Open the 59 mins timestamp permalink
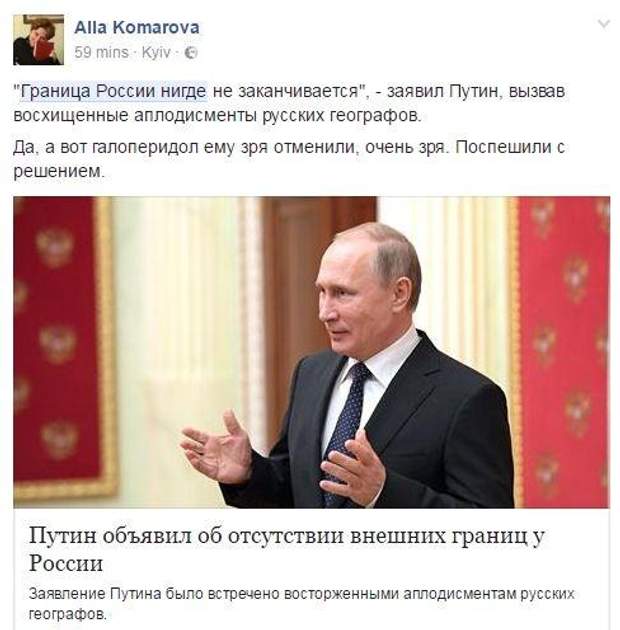Screen dimensions: 620x630 [101, 53]
